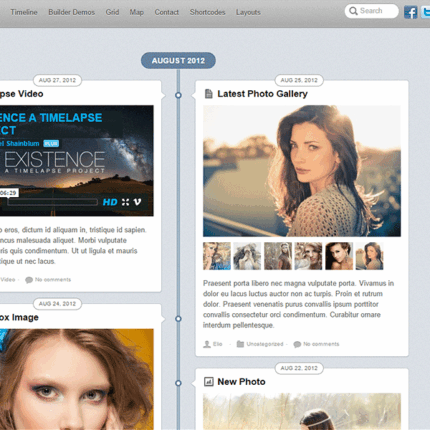This screenshot has height=430, width=430.
Task: Select the fourth gallery thumbnail
Action: click(x=308, y=256)
